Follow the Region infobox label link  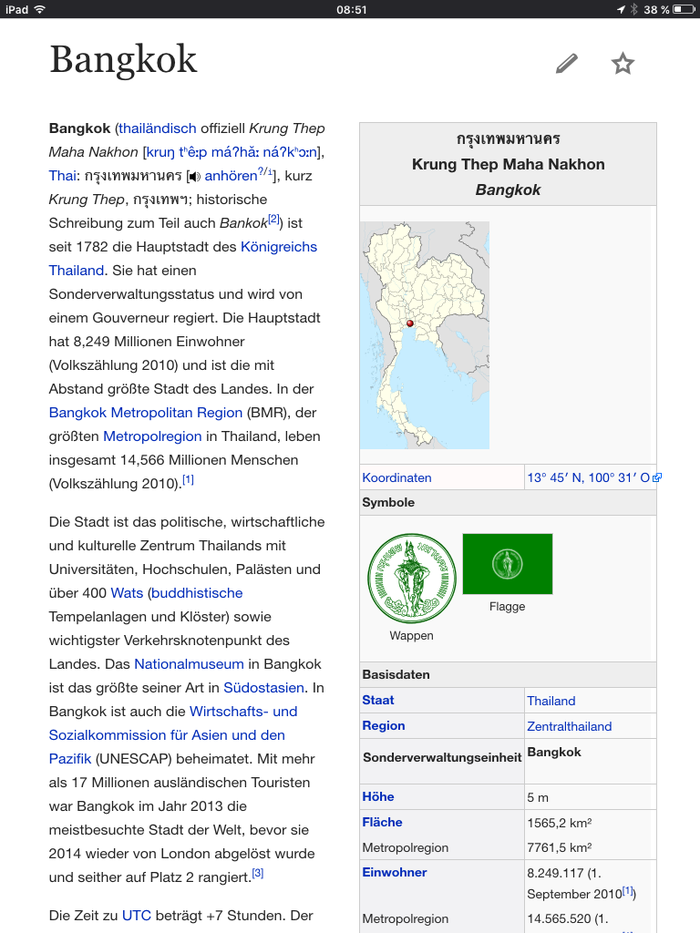point(383,726)
